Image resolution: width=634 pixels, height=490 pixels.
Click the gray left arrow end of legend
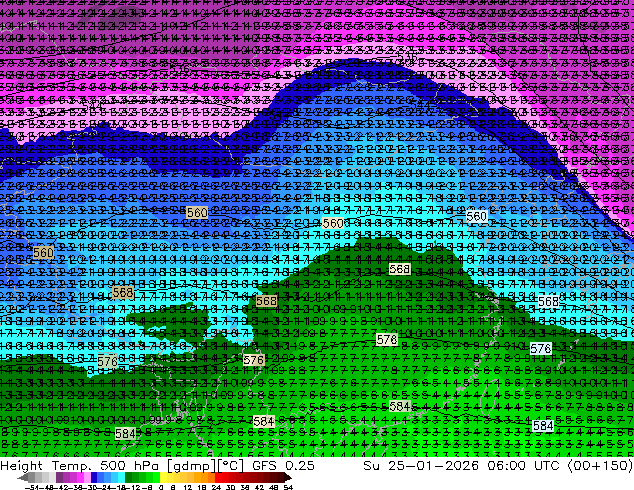click(23, 478)
